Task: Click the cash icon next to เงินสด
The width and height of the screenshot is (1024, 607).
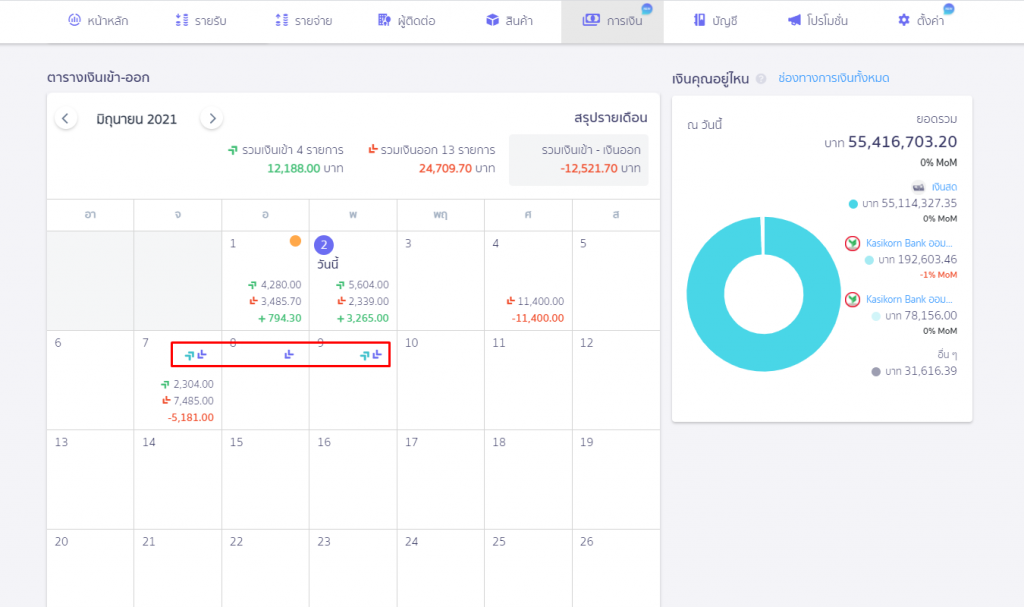Action: tap(918, 187)
